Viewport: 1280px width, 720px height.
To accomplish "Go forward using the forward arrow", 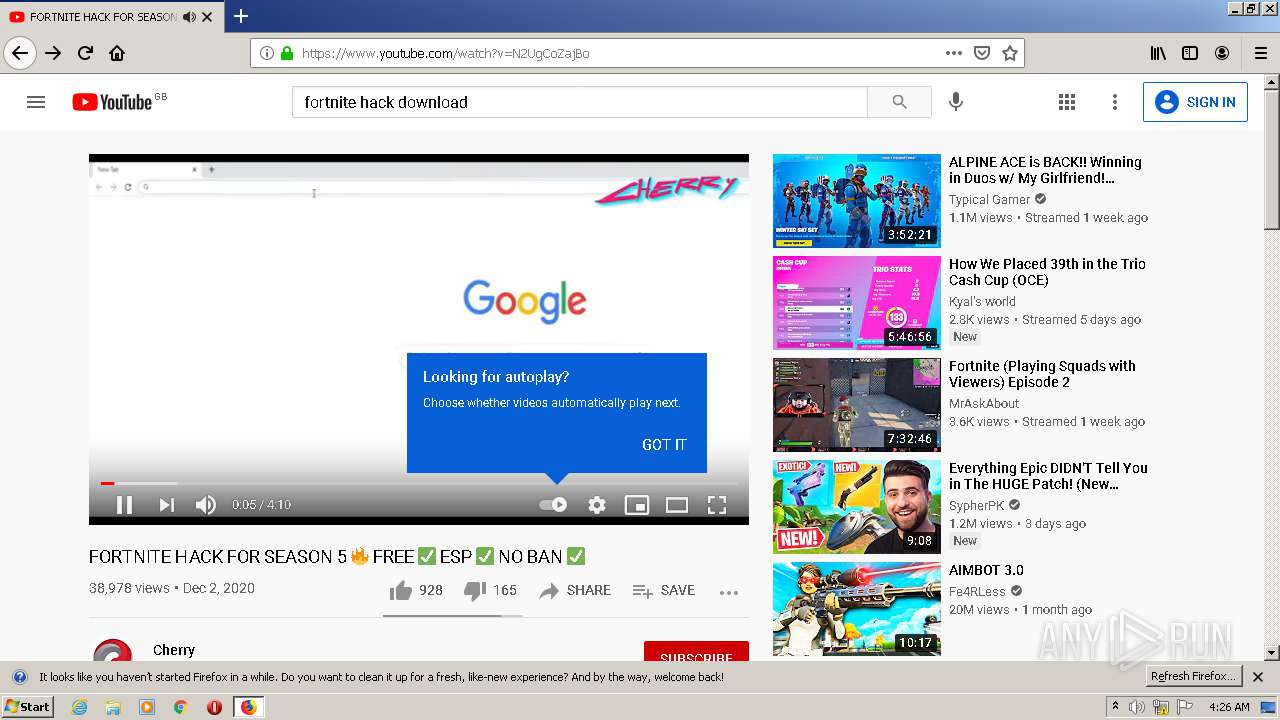I will pos(53,53).
